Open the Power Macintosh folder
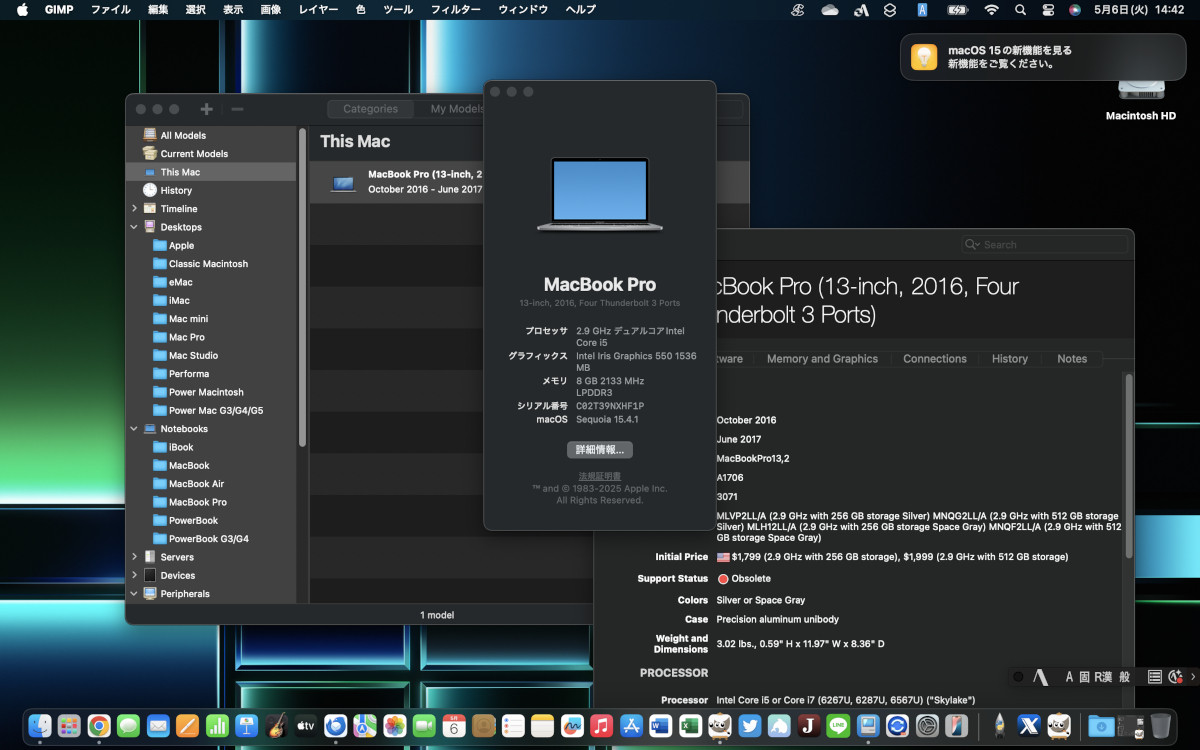Screen dimensions: 1200x750 click(206, 392)
